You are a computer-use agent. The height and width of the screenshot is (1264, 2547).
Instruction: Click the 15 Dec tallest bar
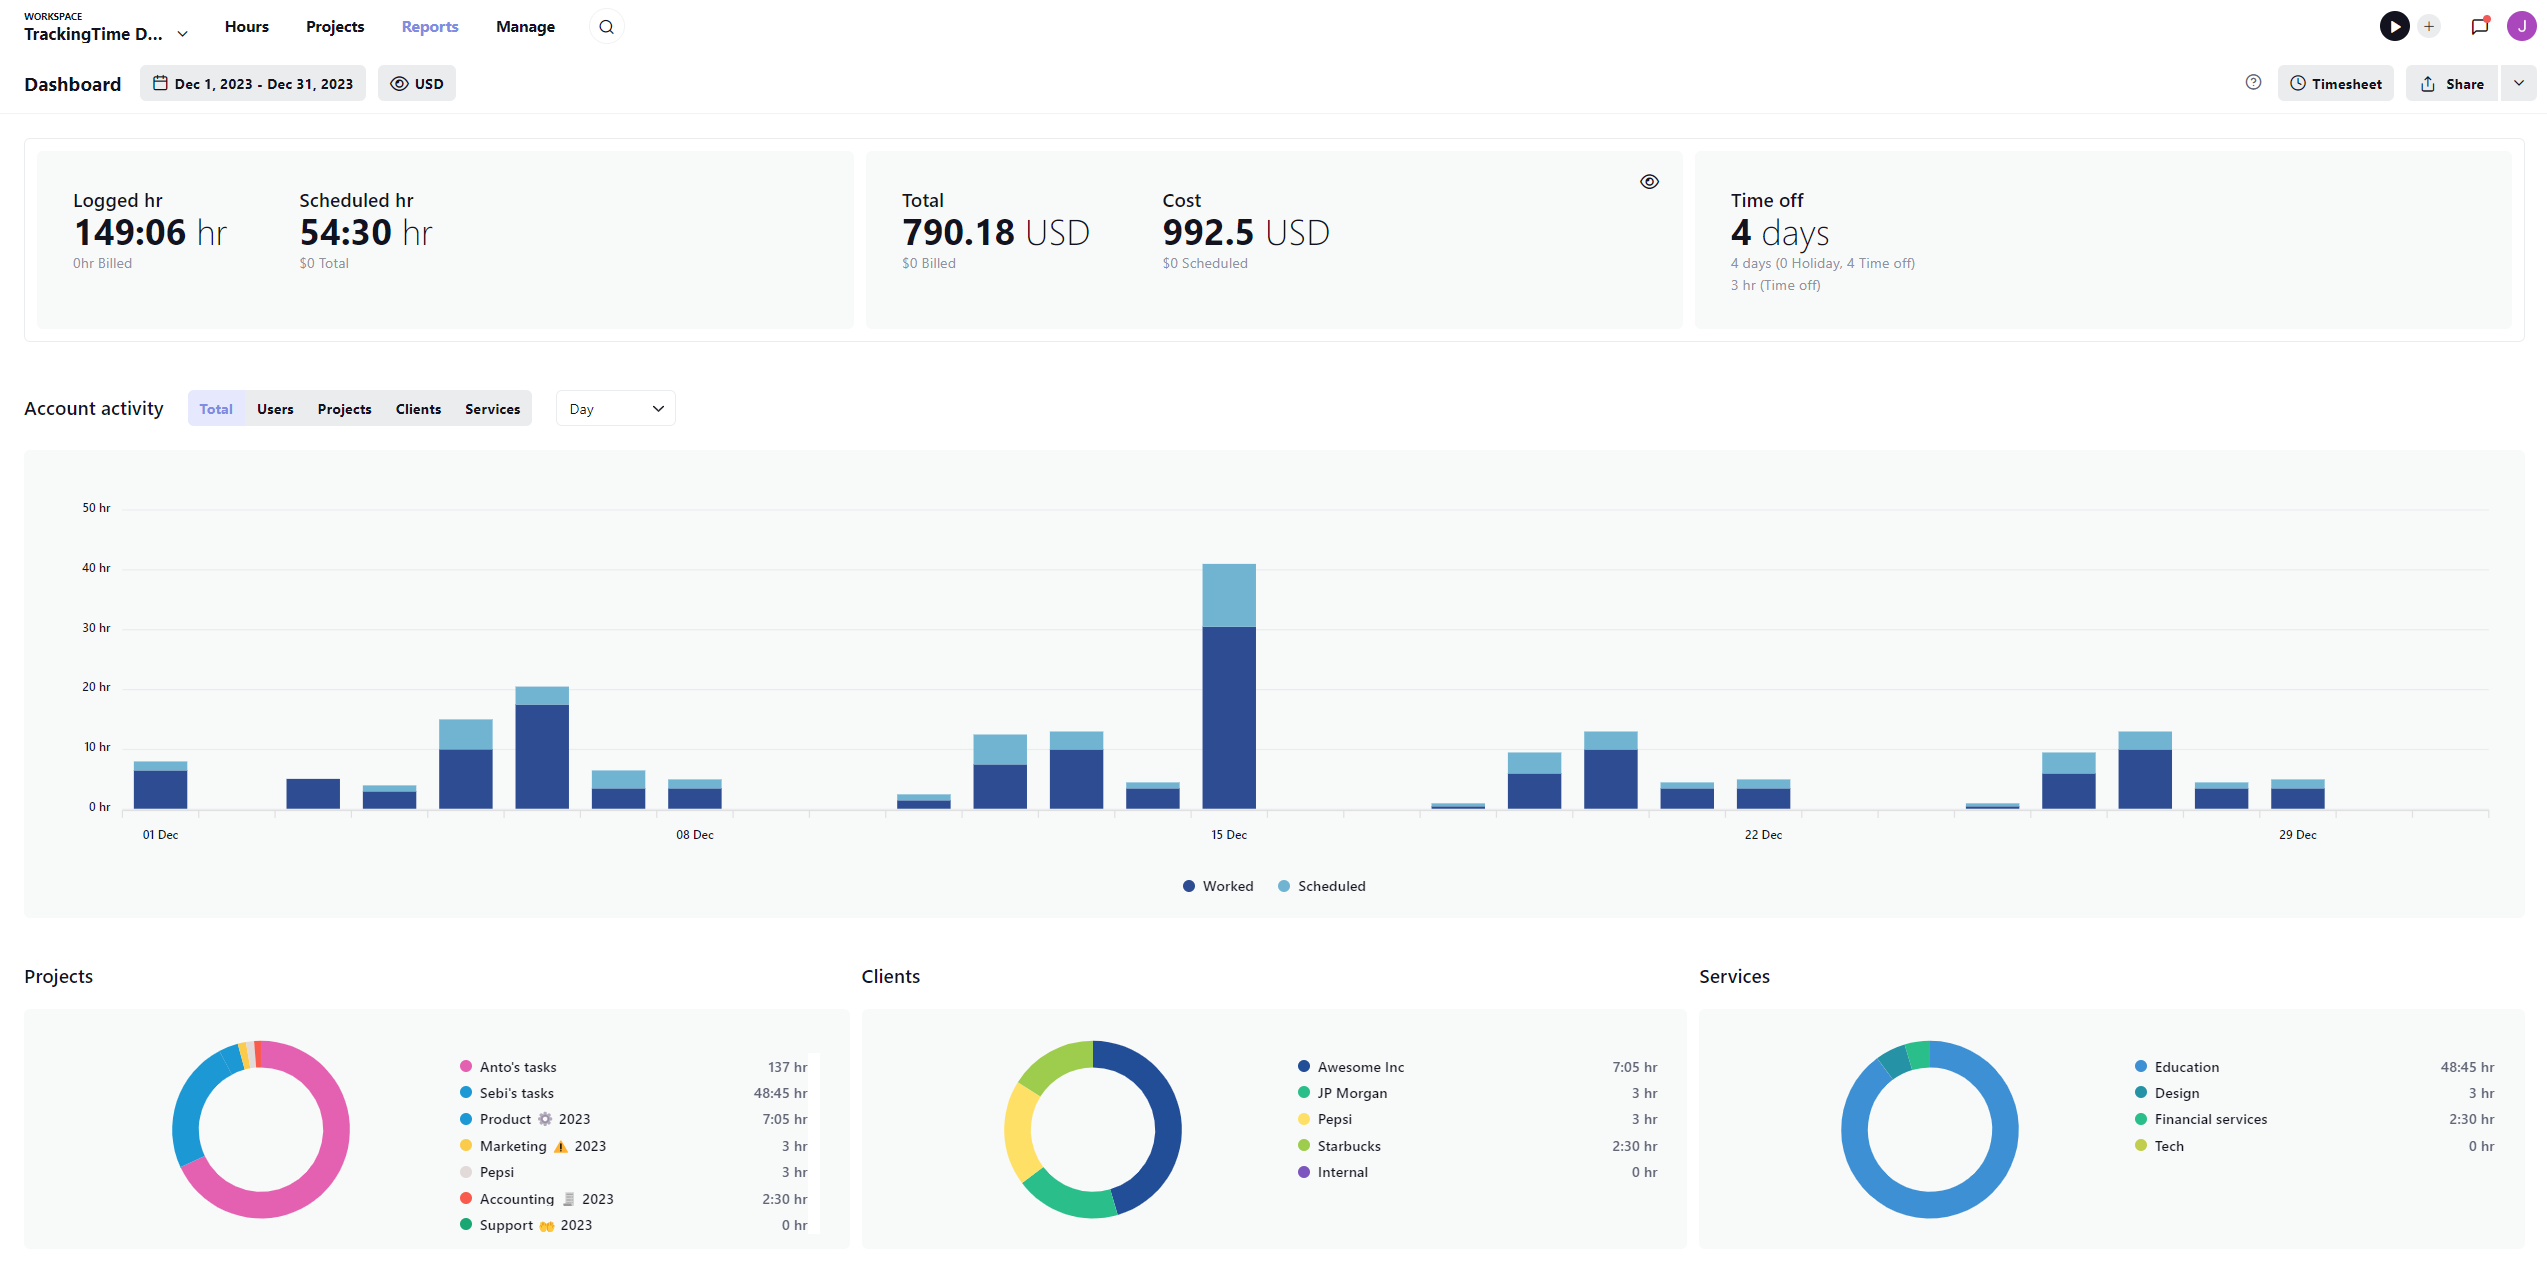pos(1229,686)
